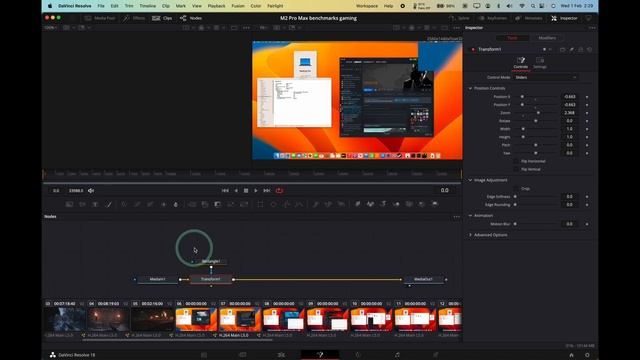640x360 pixels.
Task: Open the viewer zoom percentage dropdown
Action: (x=51, y=28)
